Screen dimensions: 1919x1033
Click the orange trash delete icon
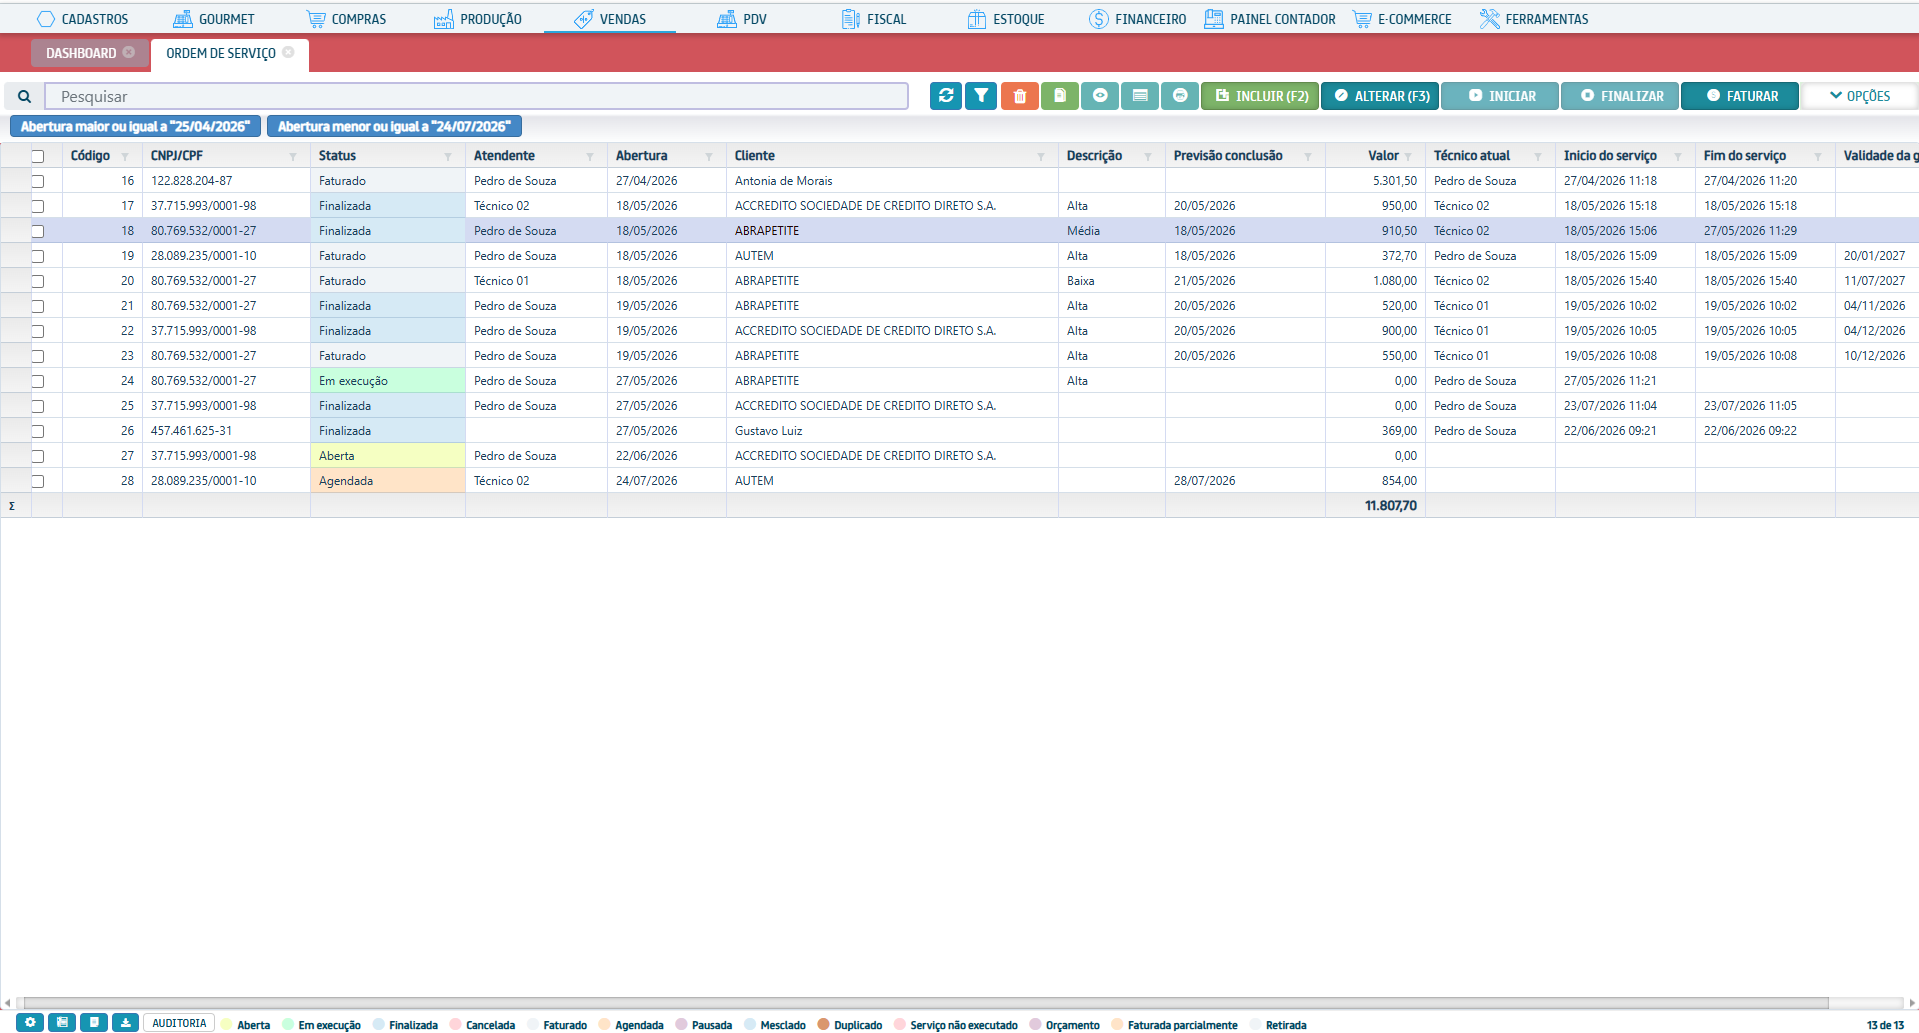coord(1019,96)
